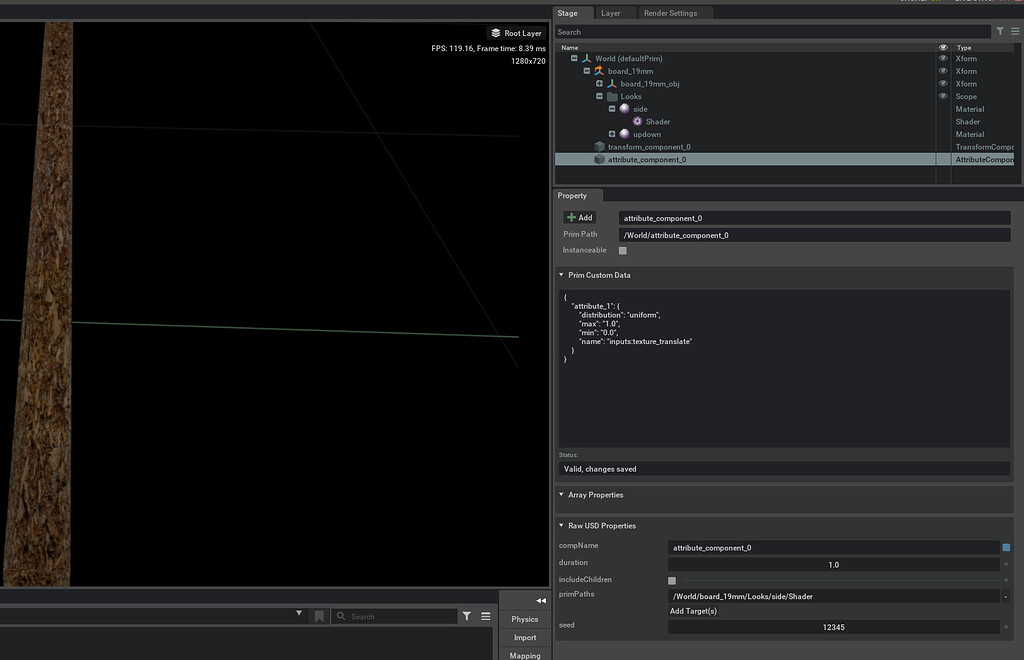Click the Add button in the Property panel
Image resolution: width=1024 pixels, height=660 pixels.
(x=580, y=217)
